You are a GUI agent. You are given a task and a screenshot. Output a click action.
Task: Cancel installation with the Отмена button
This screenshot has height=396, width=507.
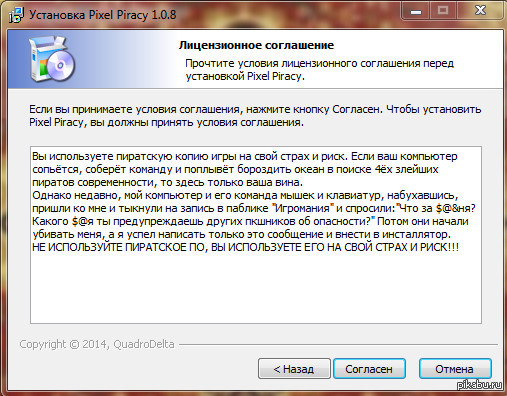click(x=455, y=369)
